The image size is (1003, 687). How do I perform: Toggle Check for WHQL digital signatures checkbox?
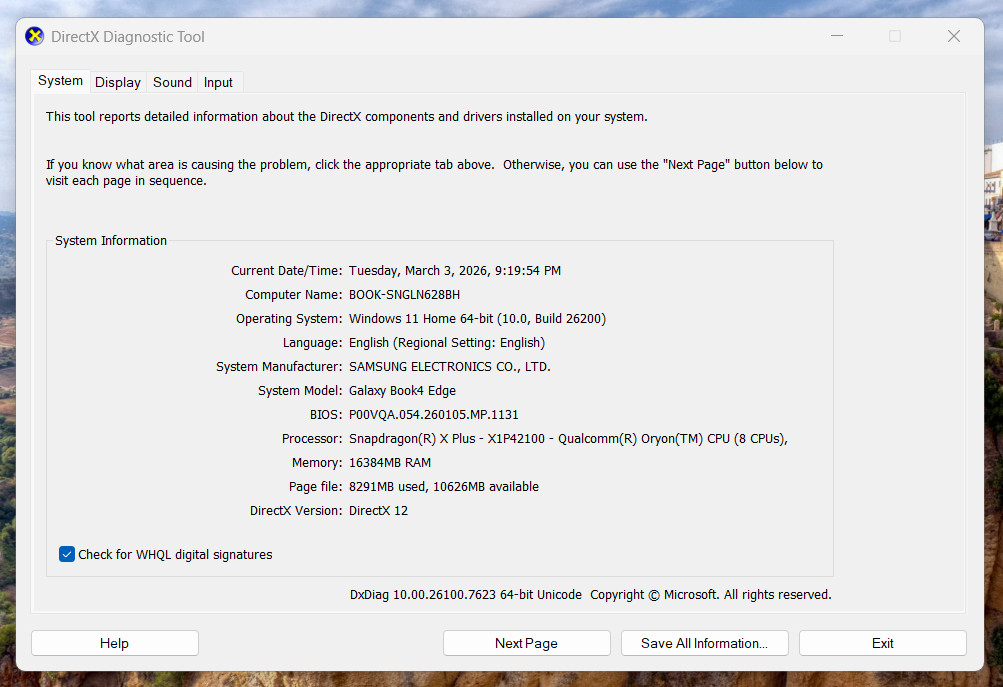click(67, 554)
